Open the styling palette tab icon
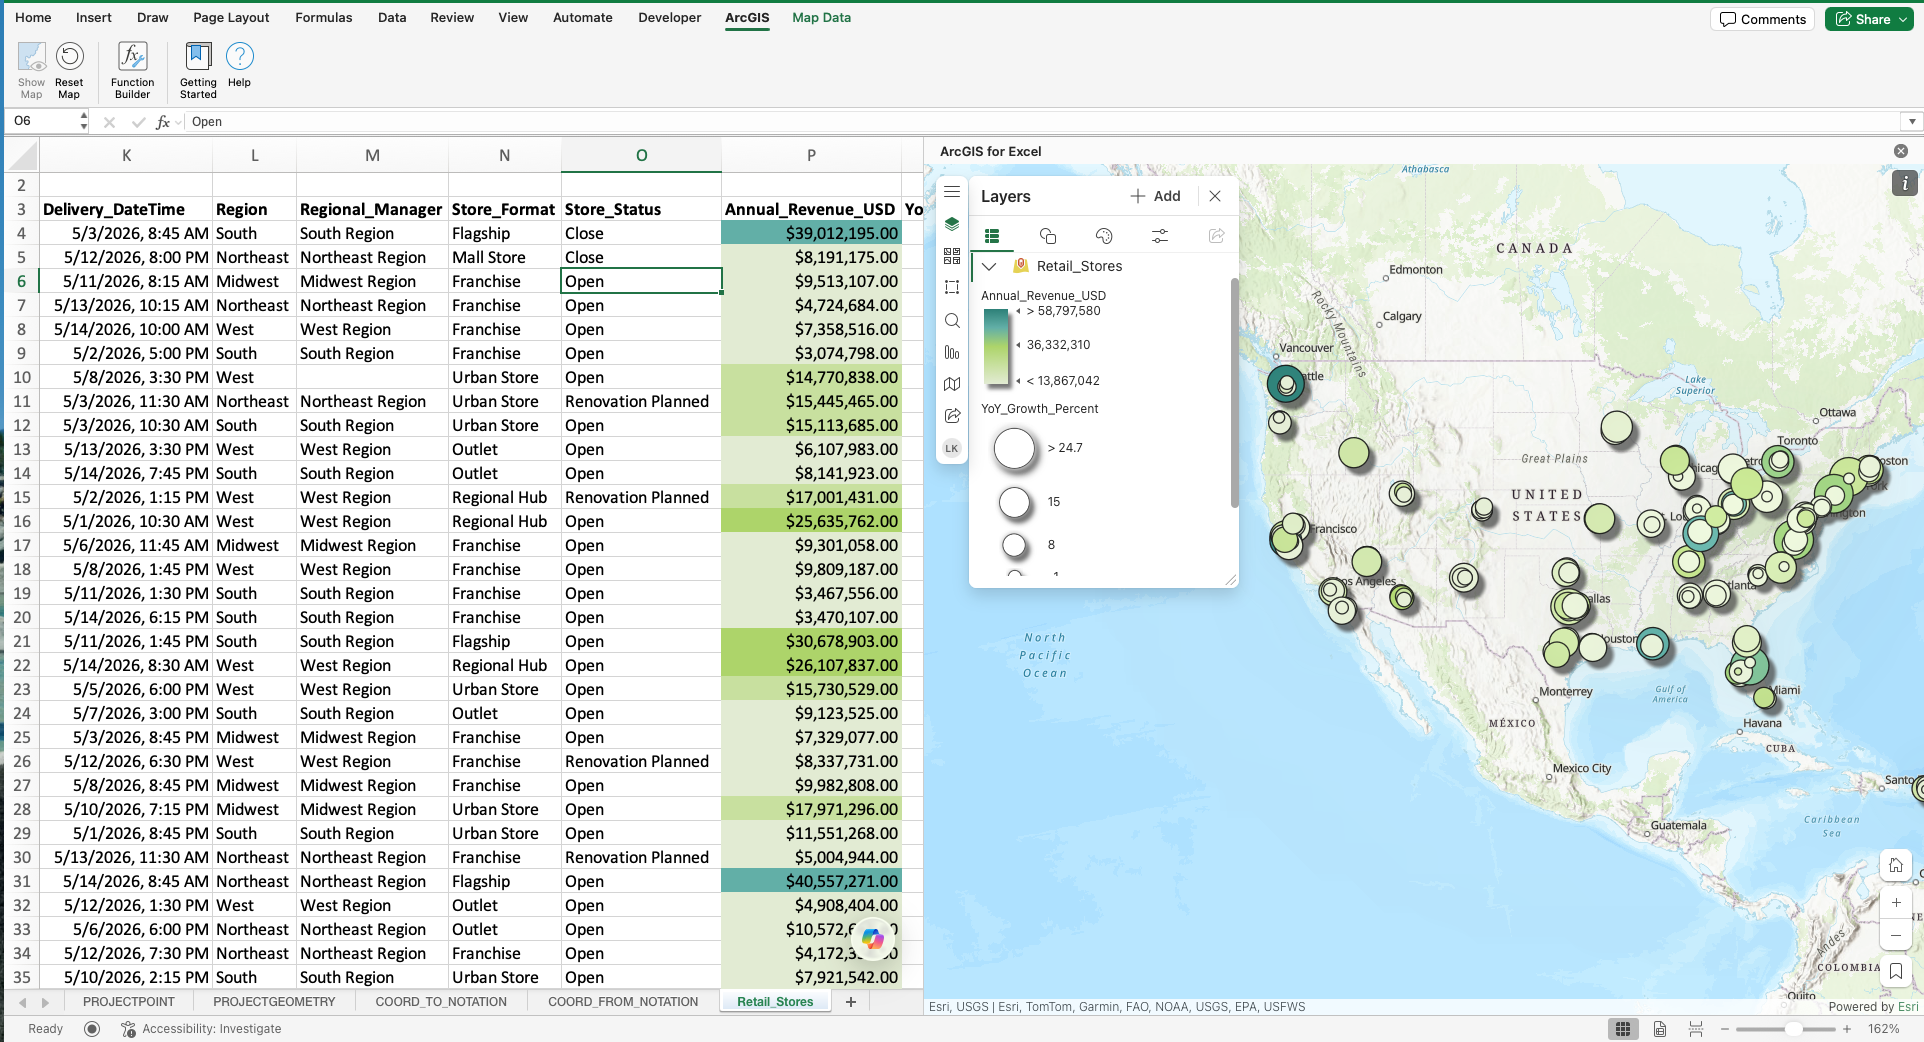 point(1104,236)
